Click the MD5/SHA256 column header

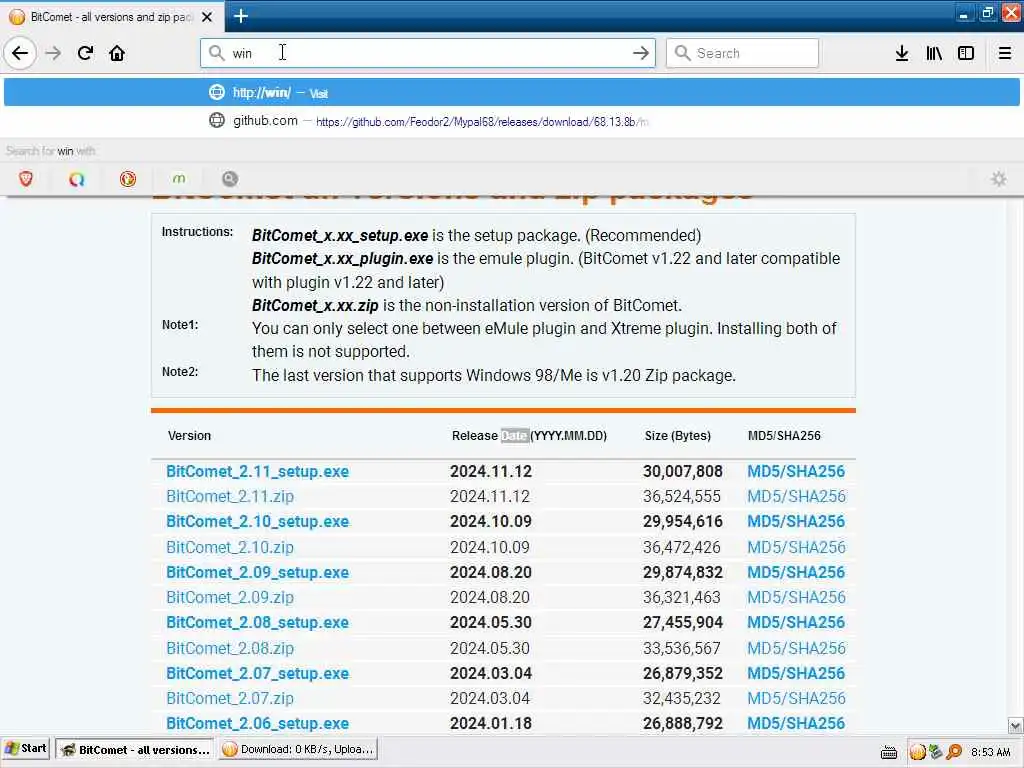784,436
